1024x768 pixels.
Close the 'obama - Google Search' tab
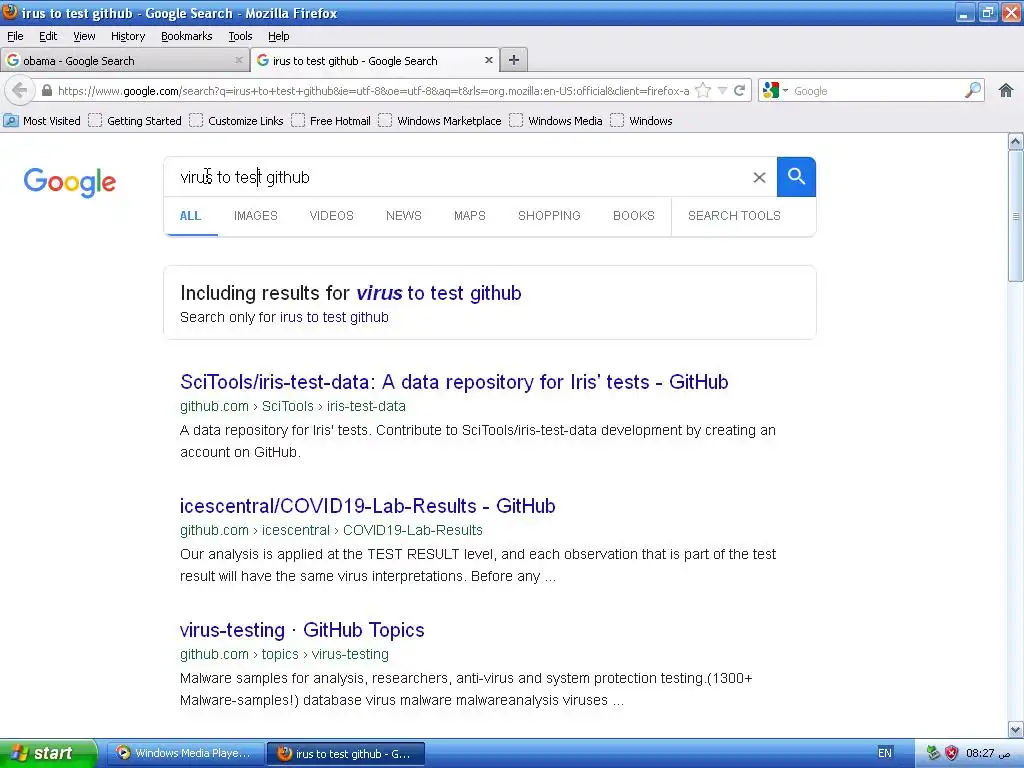[x=239, y=60]
